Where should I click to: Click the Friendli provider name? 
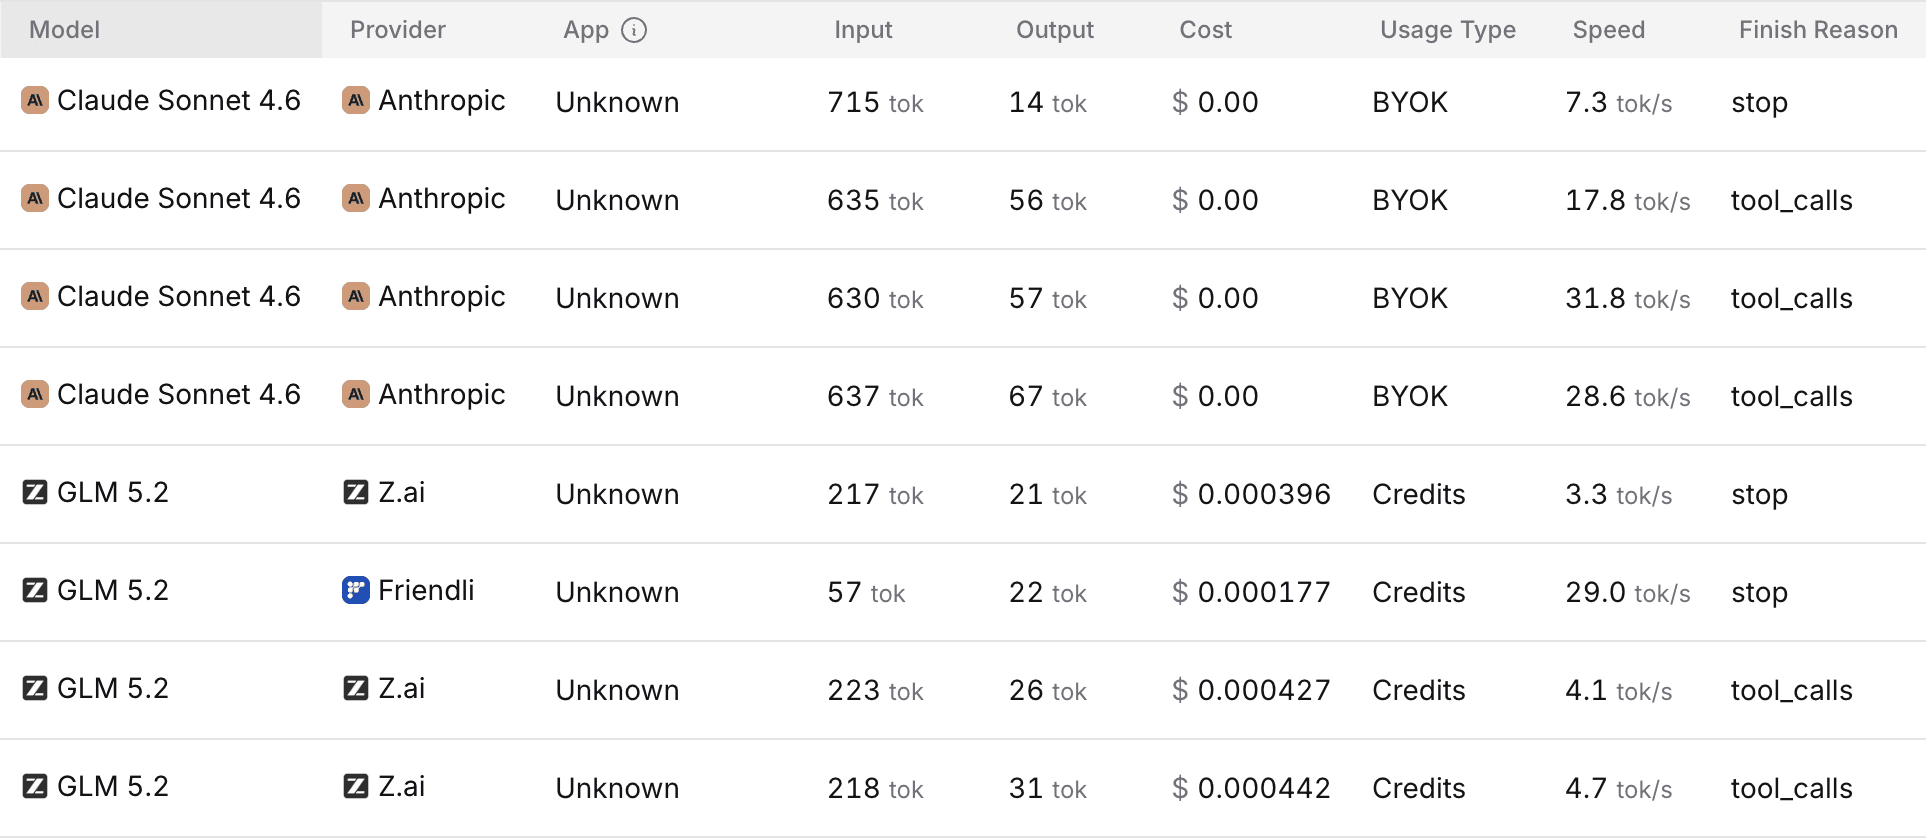426,590
